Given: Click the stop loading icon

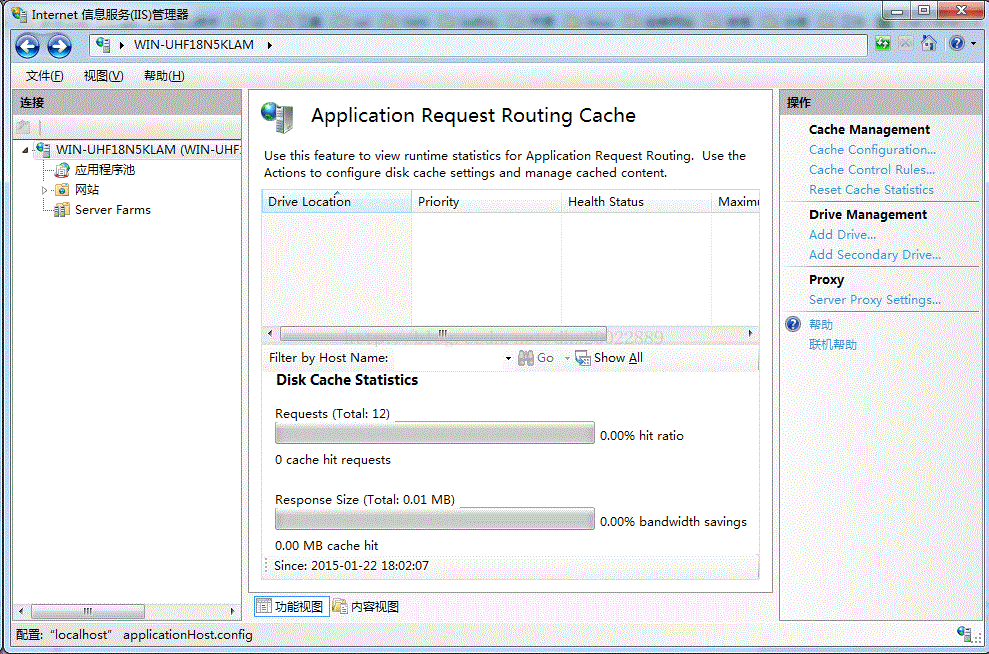Looking at the screenshot, I should [x=906, y=44].
